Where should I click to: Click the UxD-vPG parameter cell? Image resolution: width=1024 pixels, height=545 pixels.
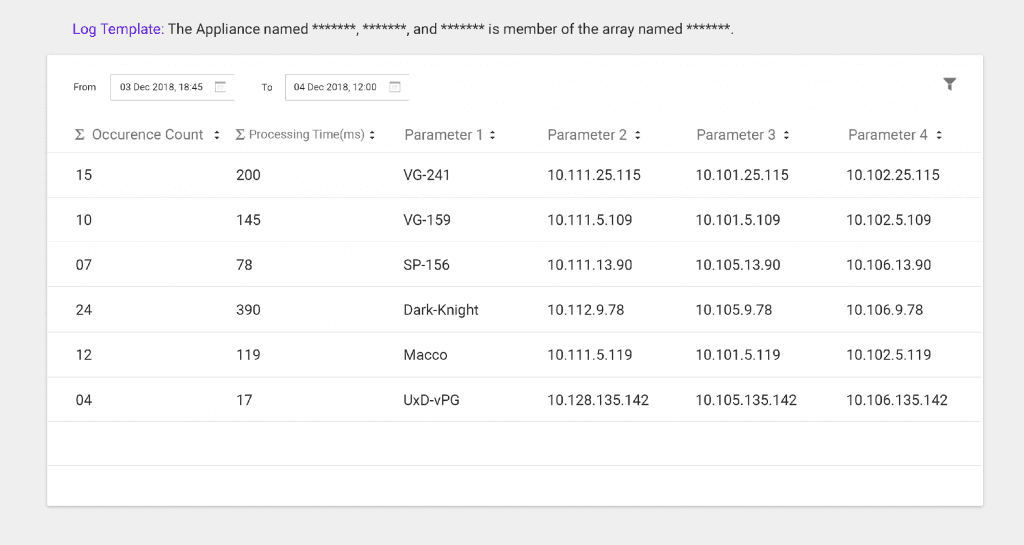pos(432,400)
